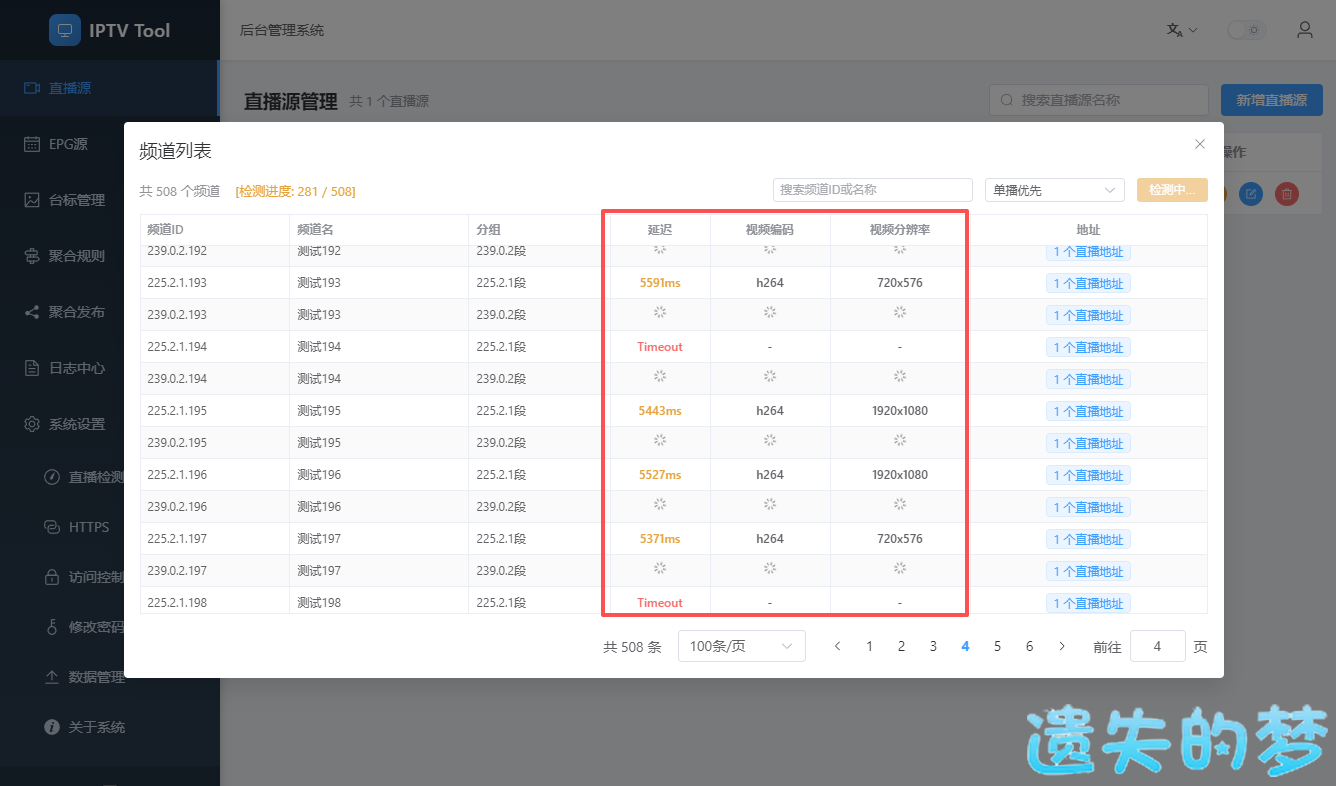Focus the 搜索频道ID或名称 input
1336x786 pixels.
pyautogui.click(x=873, y=190)
